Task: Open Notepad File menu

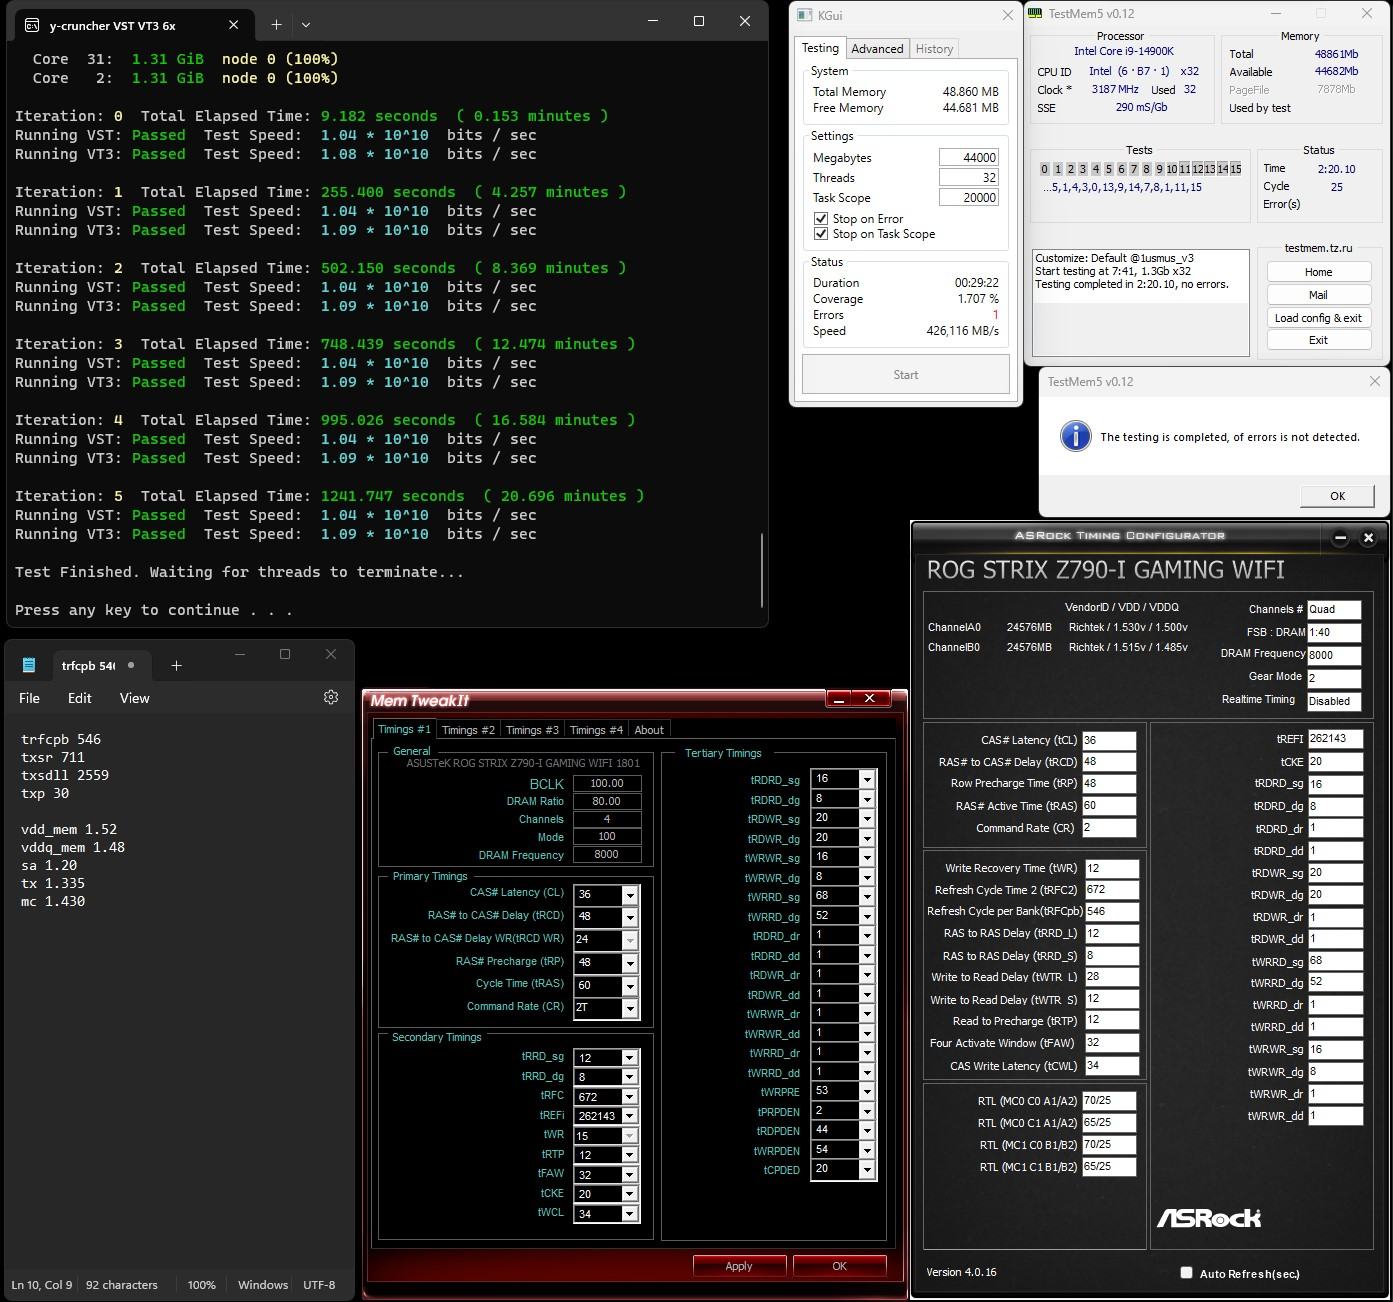Action: 30,698
